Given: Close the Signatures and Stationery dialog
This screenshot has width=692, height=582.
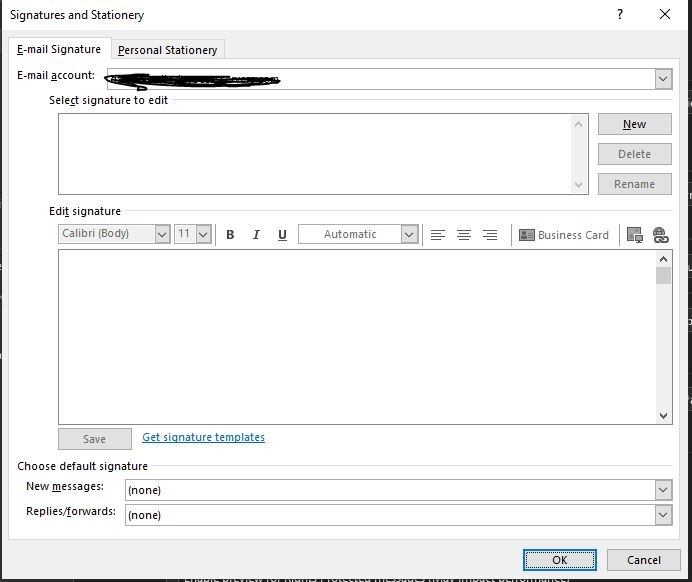Looking at the screenshot, I should coord(665,14).
